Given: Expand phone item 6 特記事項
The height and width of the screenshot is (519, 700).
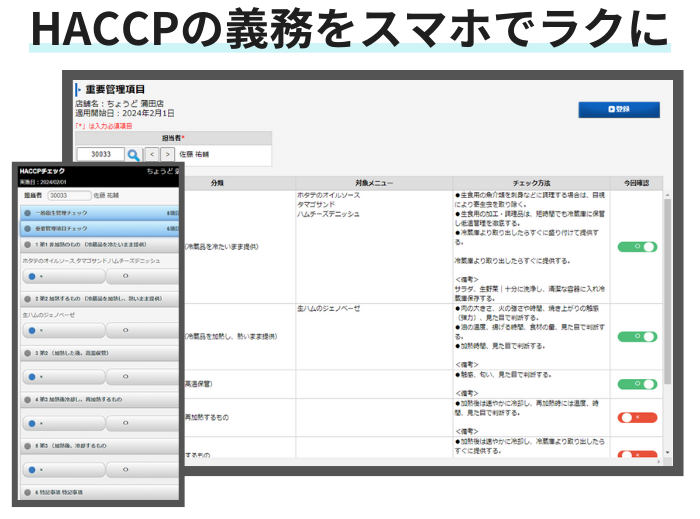Looking at the screenshot, I should (x=100, y=492).
